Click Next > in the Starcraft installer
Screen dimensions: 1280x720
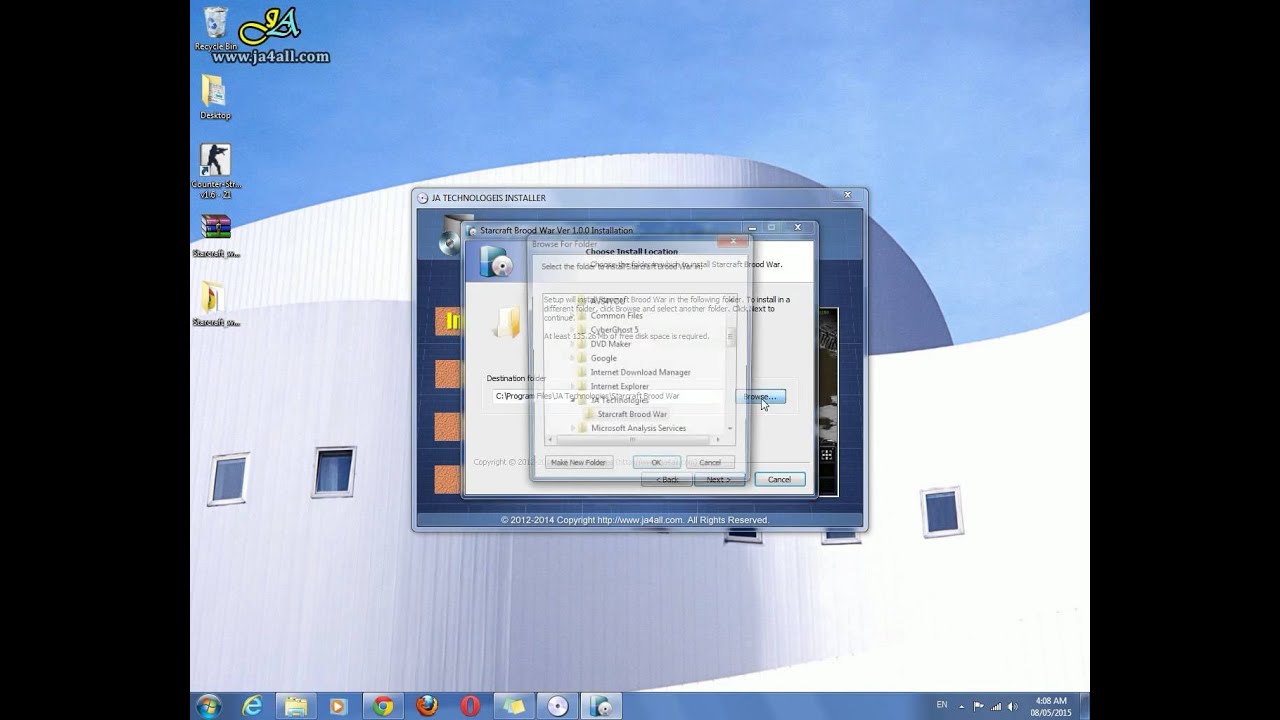tap(718, 479)
